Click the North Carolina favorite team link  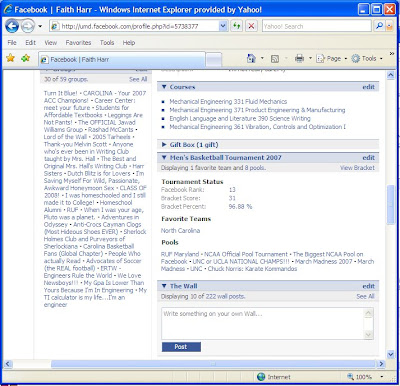tap(180, 231)
